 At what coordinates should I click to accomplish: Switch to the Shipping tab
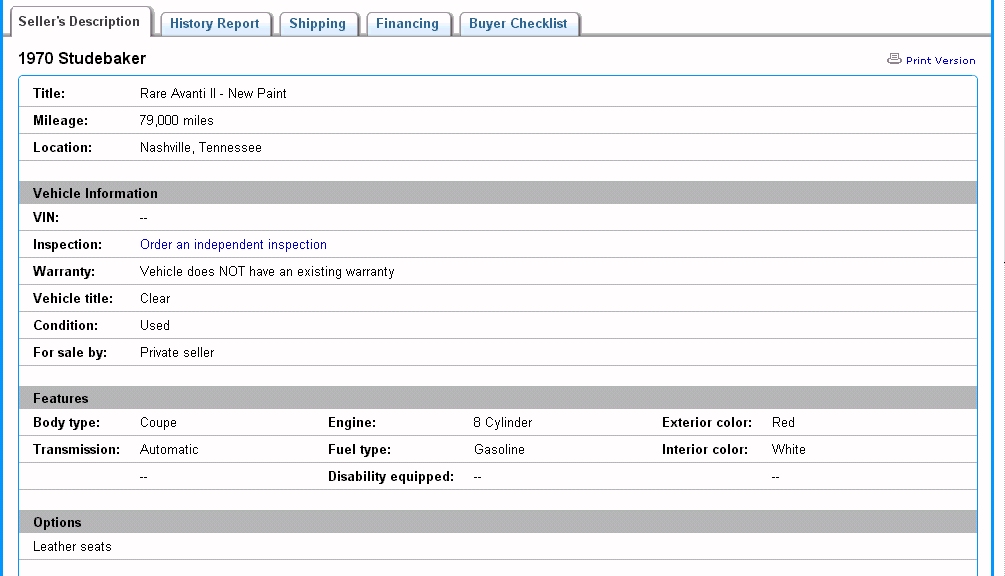click(317, 24)
